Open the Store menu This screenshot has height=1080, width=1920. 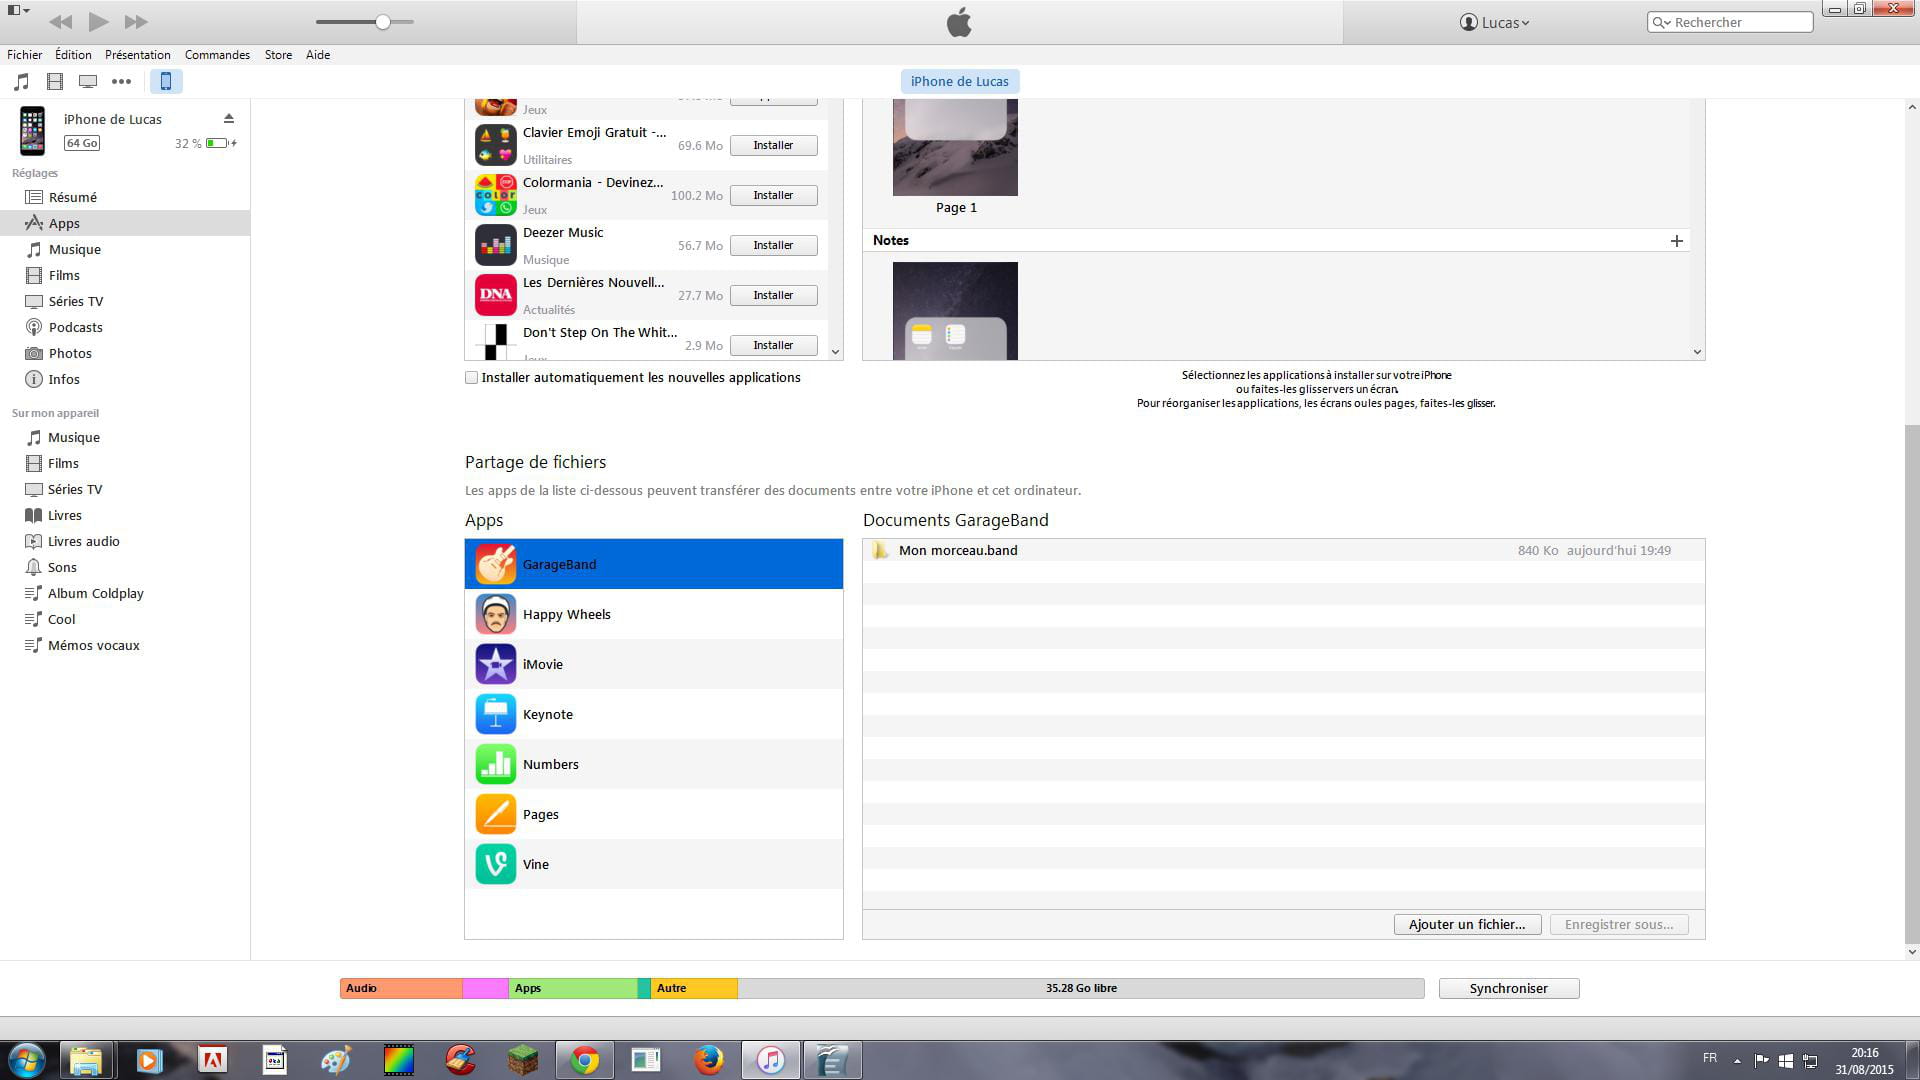coord(278,55)
